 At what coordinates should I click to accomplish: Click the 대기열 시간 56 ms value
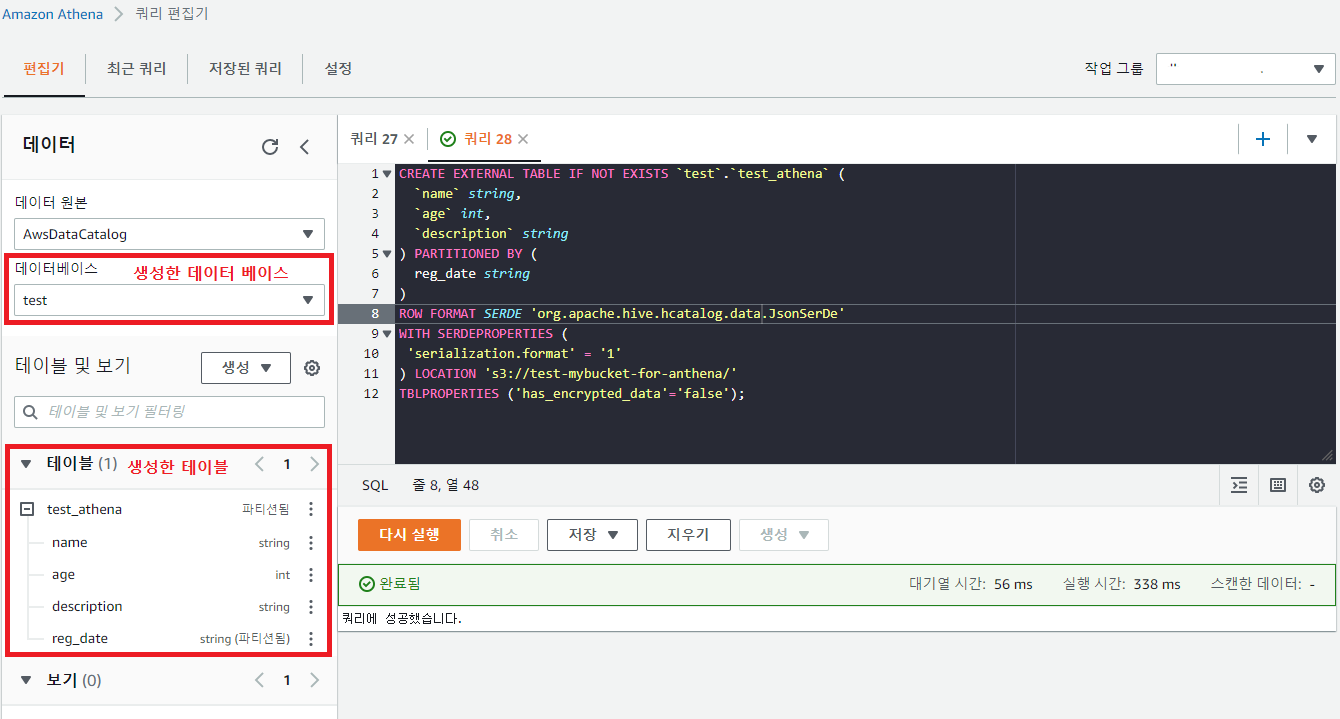pos(1013,584)
